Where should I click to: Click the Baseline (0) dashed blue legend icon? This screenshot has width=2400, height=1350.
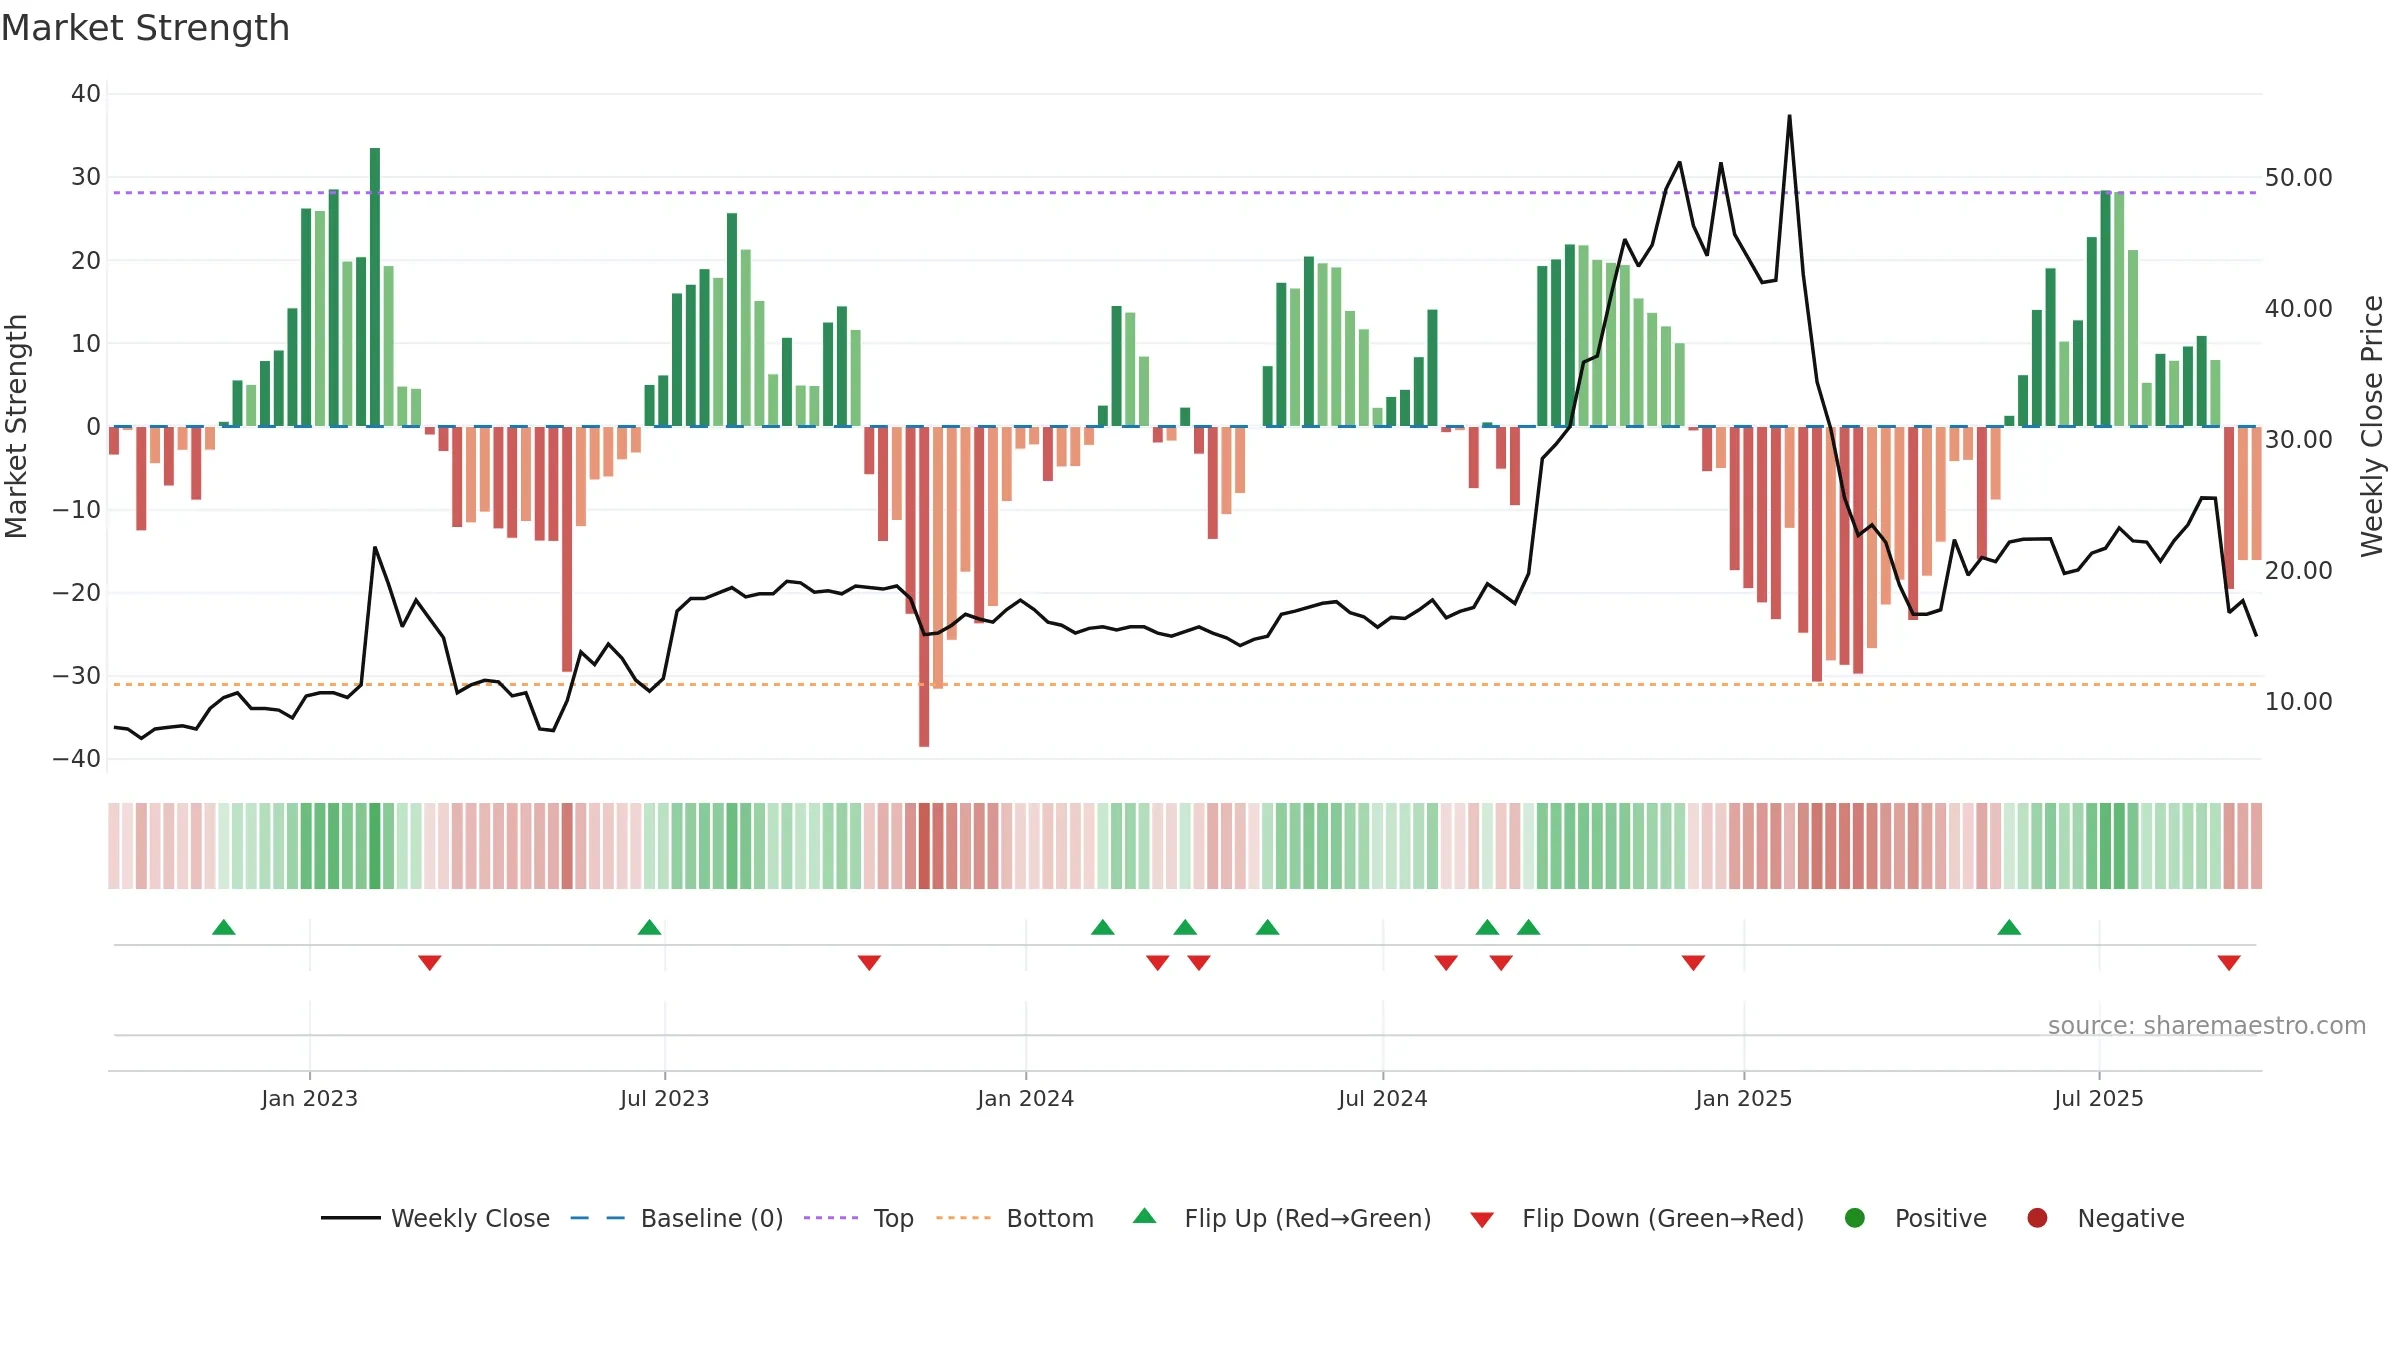[x=598, y=1218]
